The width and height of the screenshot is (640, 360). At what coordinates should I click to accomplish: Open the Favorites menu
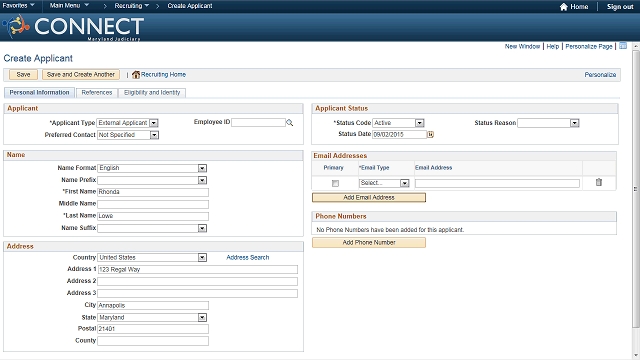tap(18, 6)
